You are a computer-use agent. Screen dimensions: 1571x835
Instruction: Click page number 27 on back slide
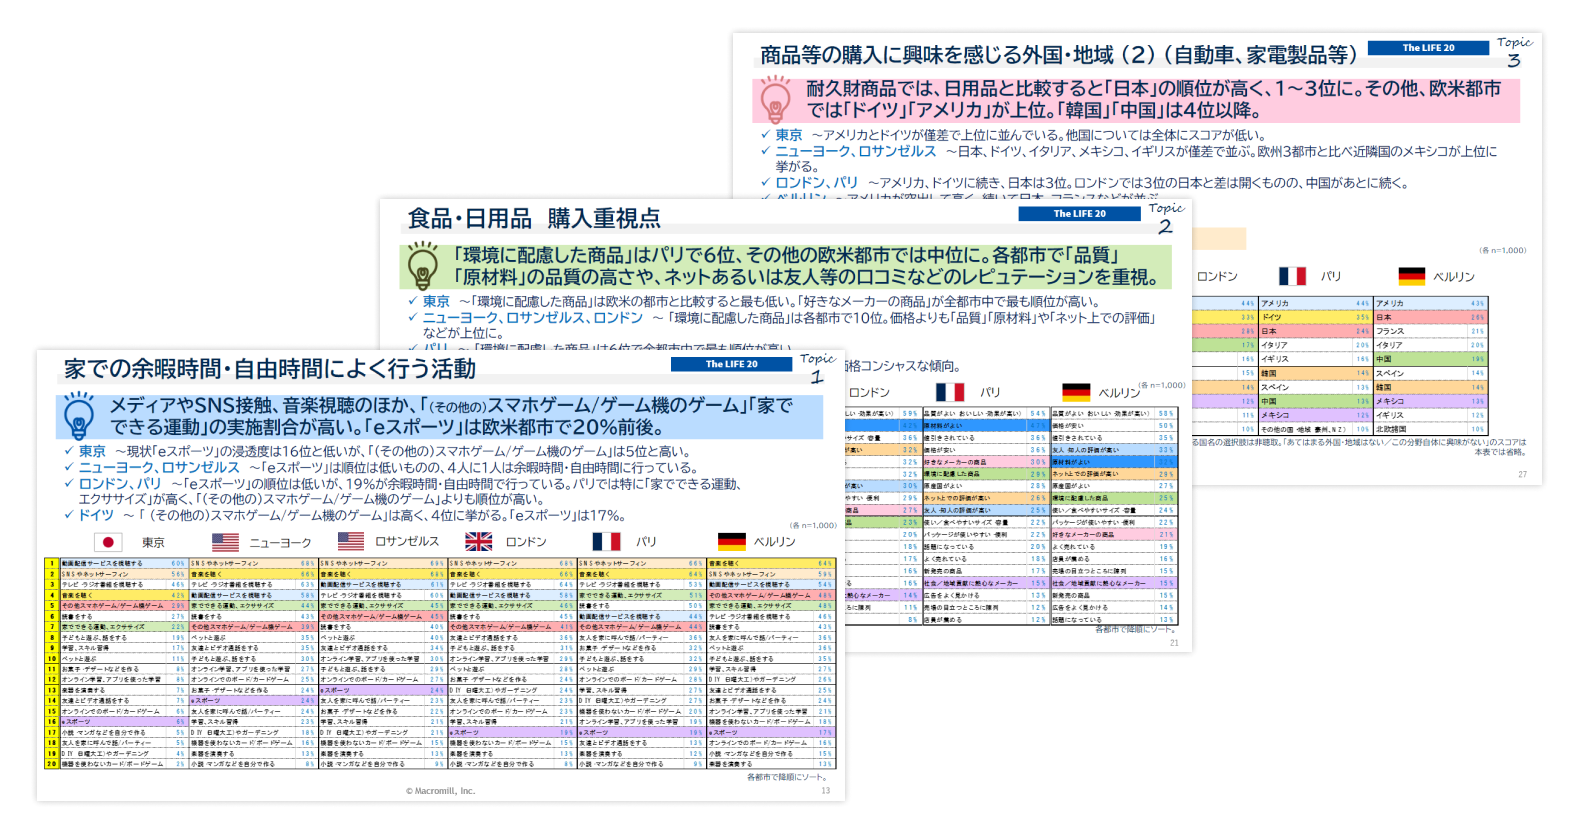(1522, 475)
